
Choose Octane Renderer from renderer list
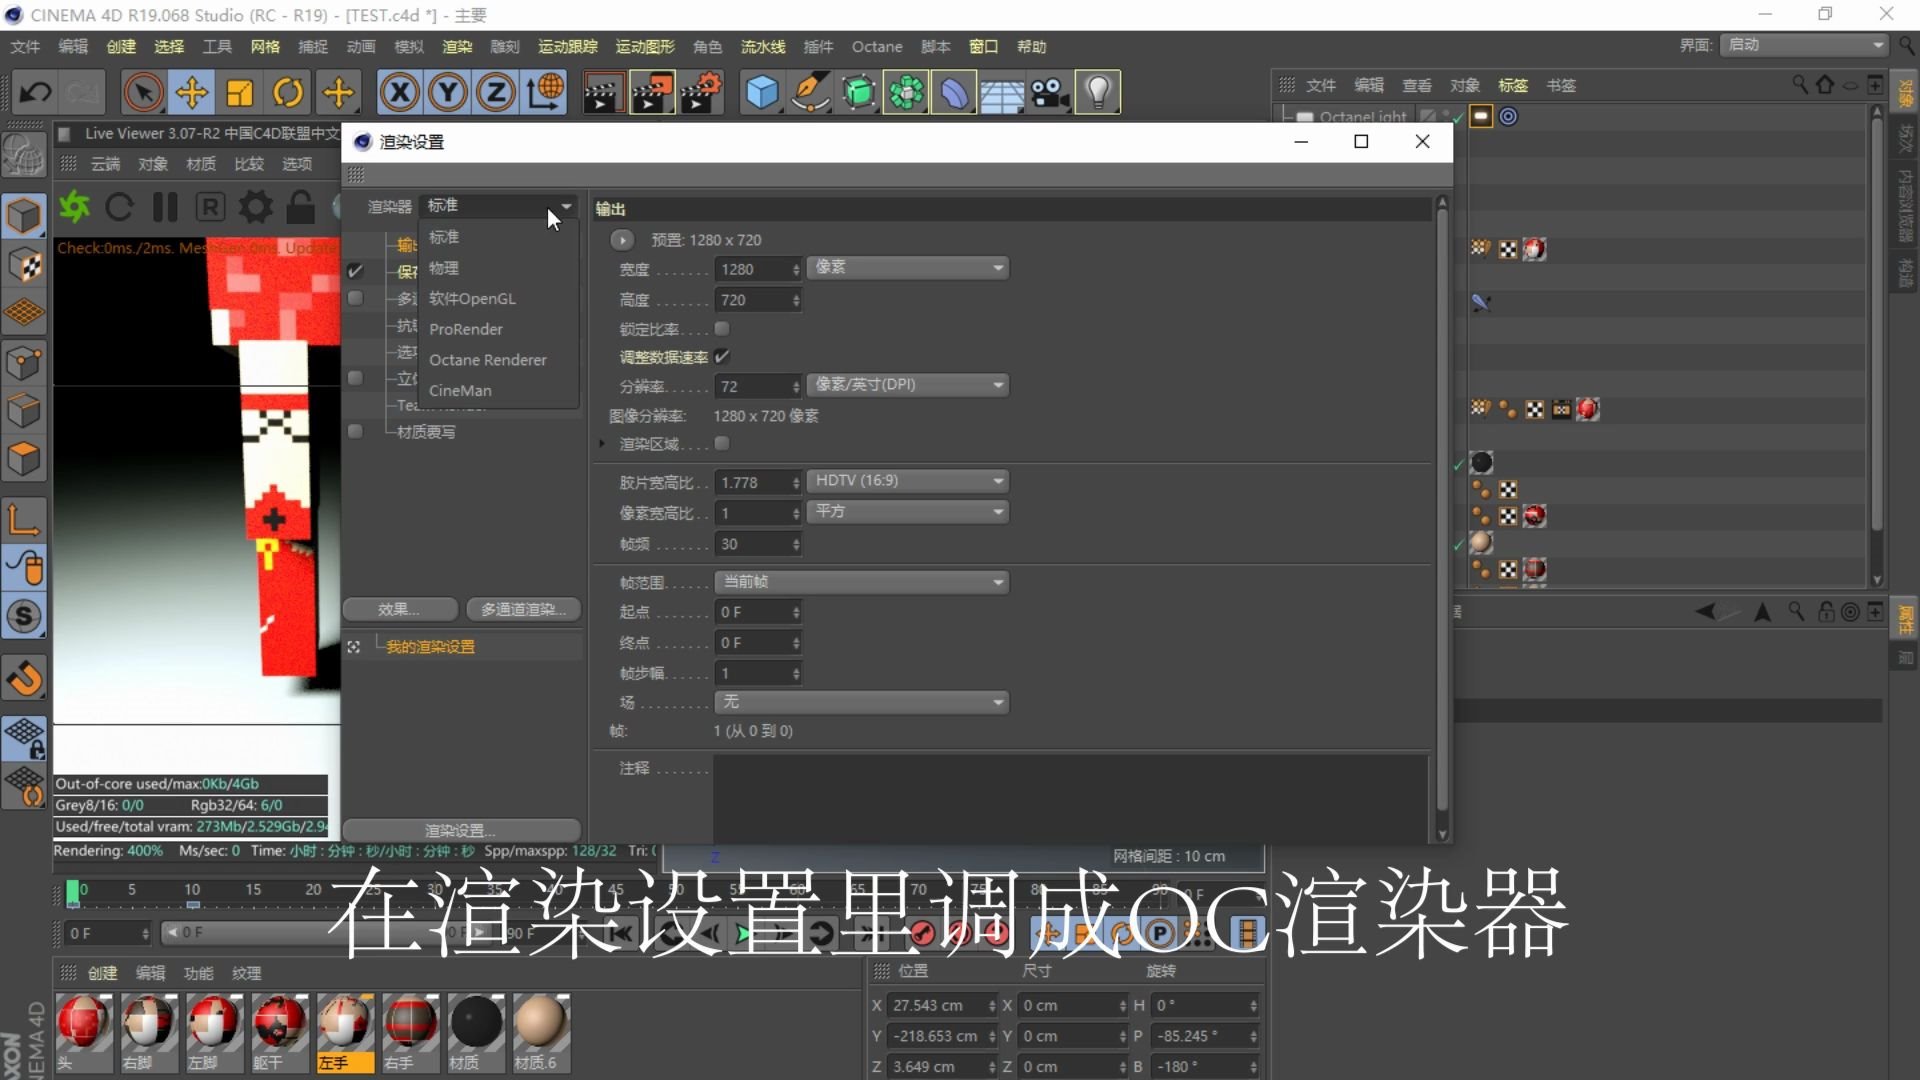(487, 360)
